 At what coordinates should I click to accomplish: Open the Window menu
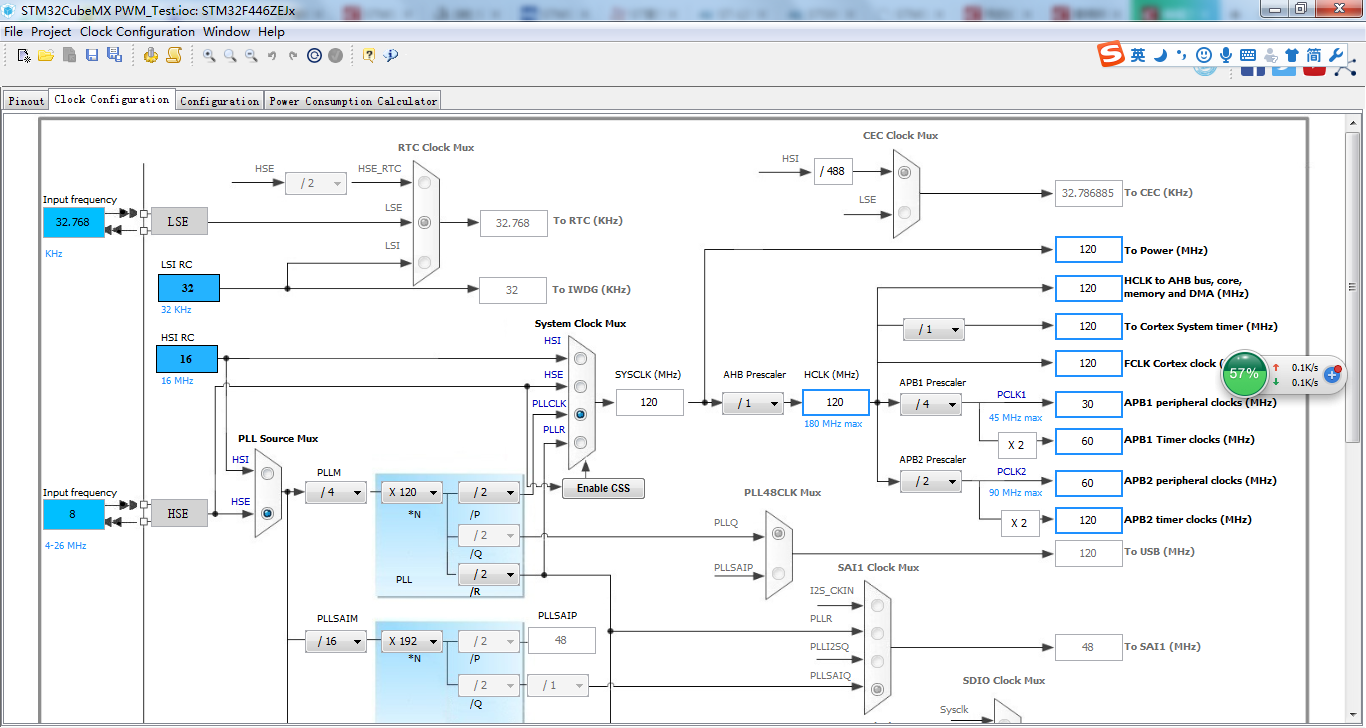(x=226, y=31)
